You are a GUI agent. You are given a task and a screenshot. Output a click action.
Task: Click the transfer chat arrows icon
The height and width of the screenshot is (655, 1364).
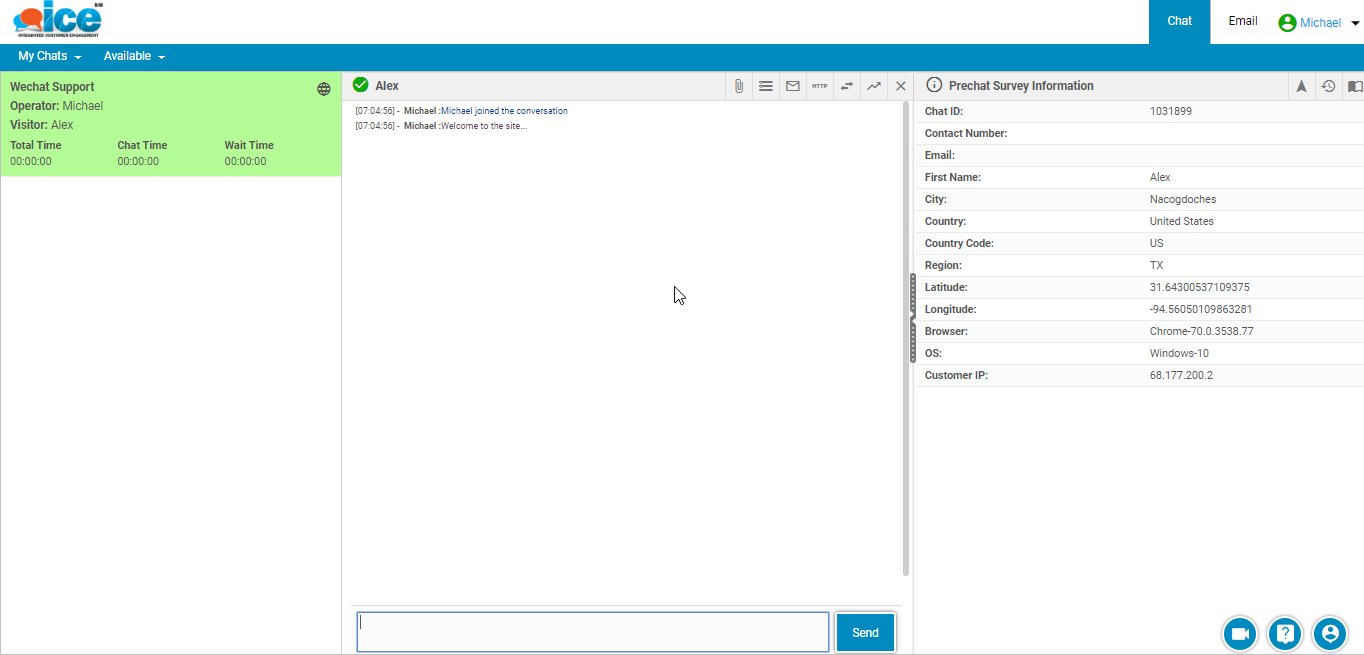click(847, 86)
